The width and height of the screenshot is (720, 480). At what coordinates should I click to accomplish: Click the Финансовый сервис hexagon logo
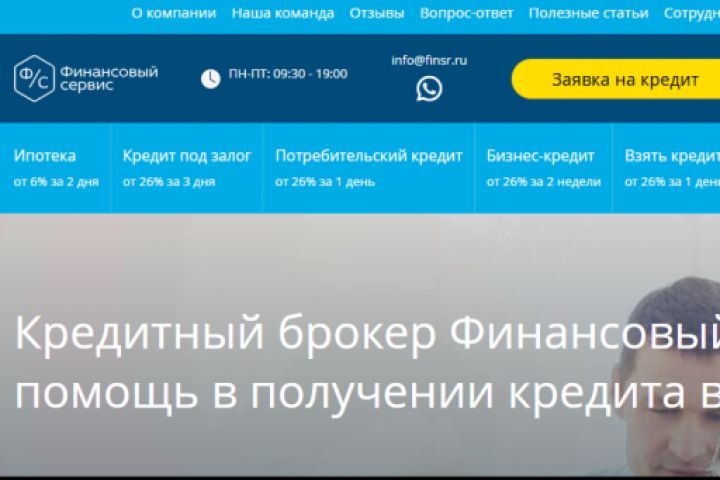(34, 78)
